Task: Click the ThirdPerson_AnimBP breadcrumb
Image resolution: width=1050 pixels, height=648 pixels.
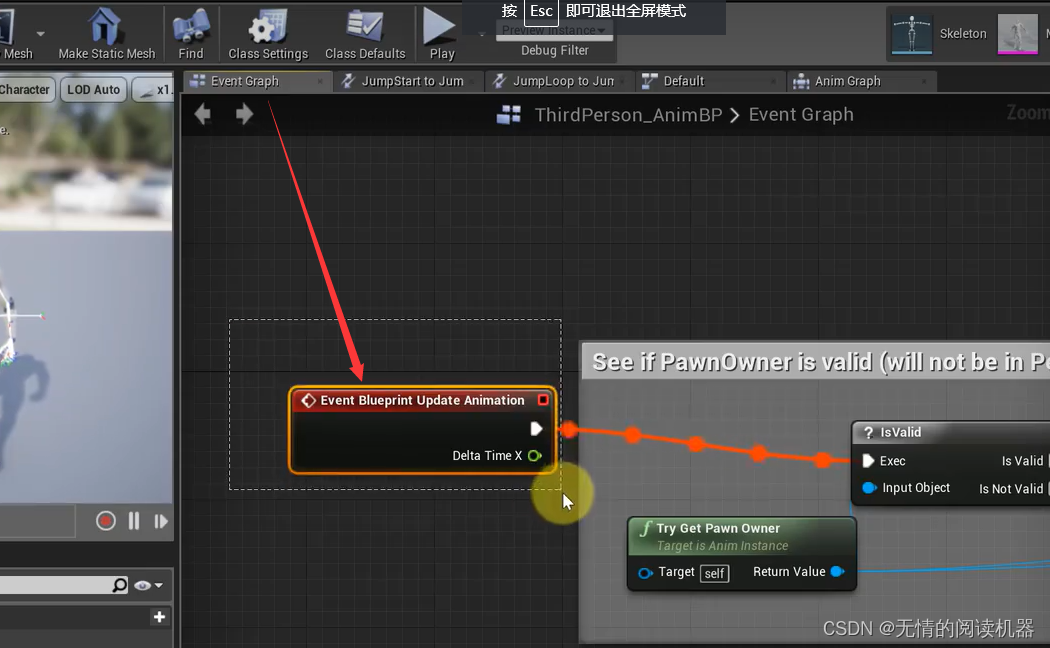Action: (x=628, y=115)
